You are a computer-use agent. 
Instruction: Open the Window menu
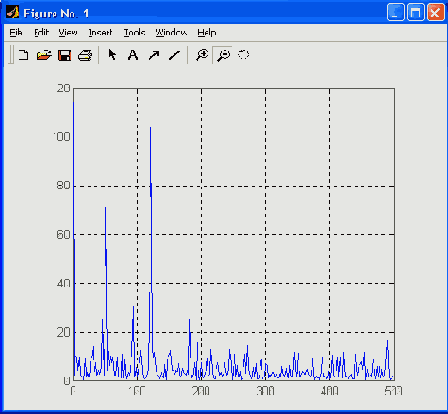tap(171, 32)
